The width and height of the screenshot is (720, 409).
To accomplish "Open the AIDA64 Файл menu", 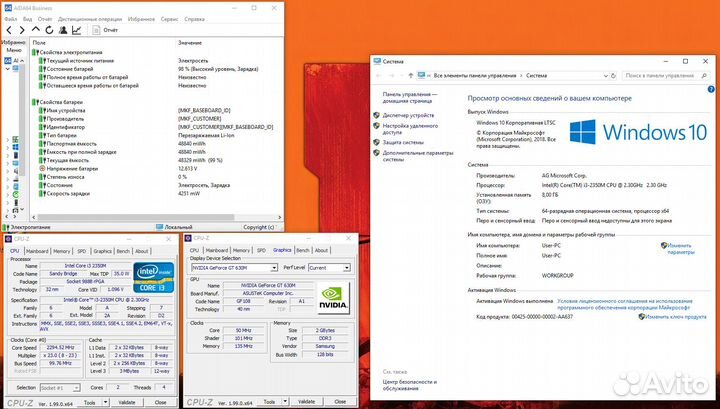I will pos(11,19).
